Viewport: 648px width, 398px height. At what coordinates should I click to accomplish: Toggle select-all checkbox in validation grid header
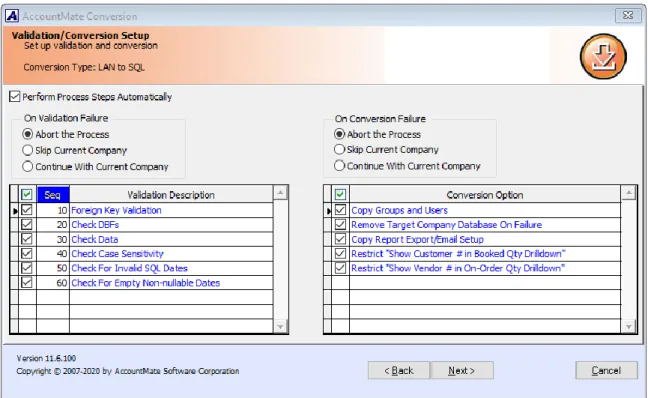[27, 194]
